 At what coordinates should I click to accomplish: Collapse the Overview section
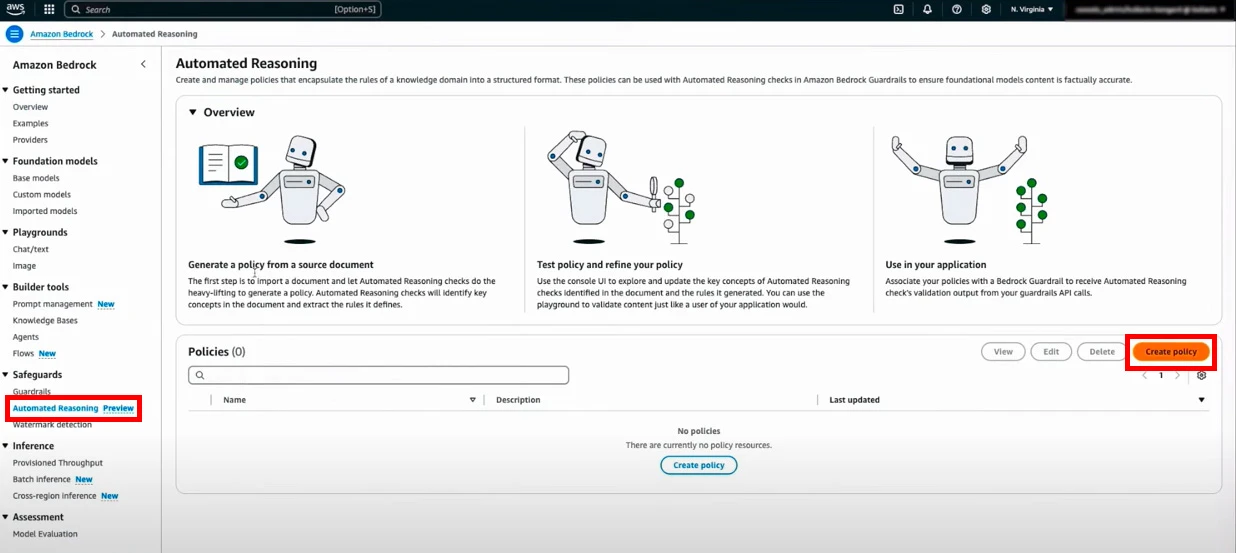click(x=193, y=113)
